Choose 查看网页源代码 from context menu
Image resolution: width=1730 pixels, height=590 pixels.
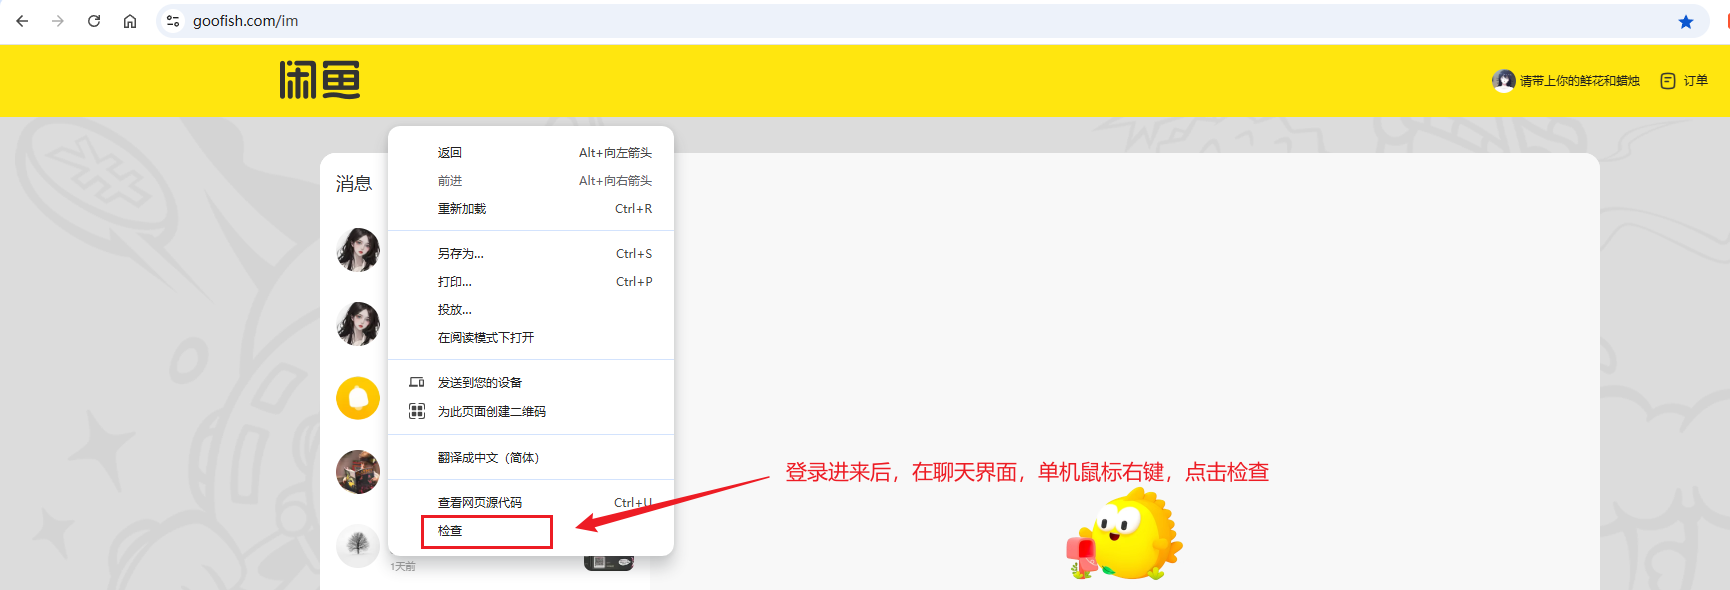point(480,503)
